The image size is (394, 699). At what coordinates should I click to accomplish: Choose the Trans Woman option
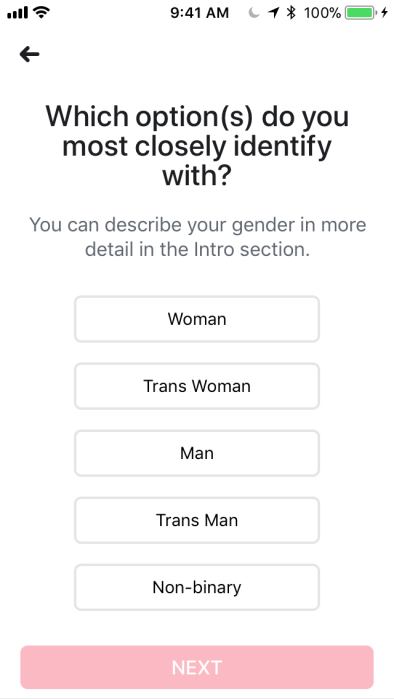tap(197, 386)
